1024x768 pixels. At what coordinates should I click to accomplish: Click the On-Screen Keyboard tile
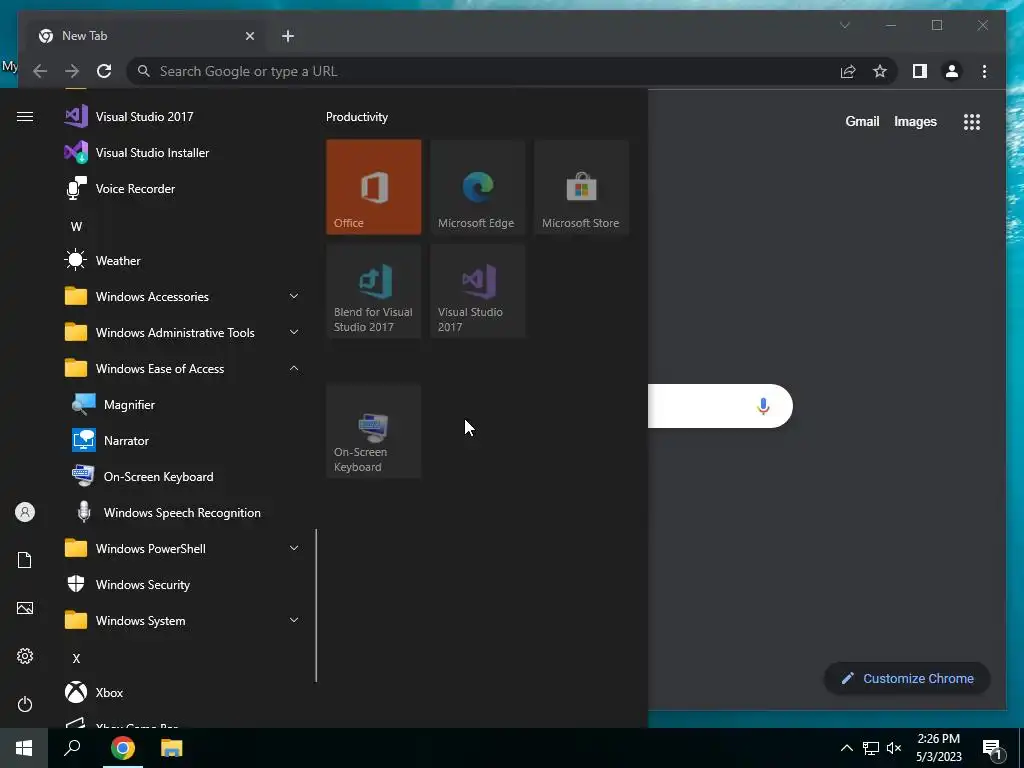click(374, 431)
